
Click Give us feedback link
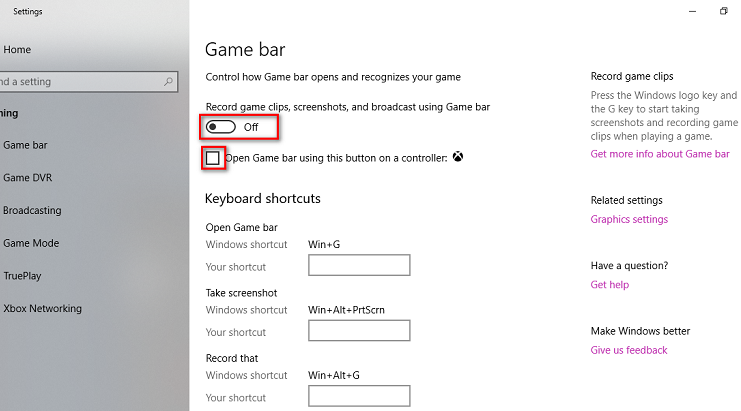pyautogui.click(x=629, y=350)
